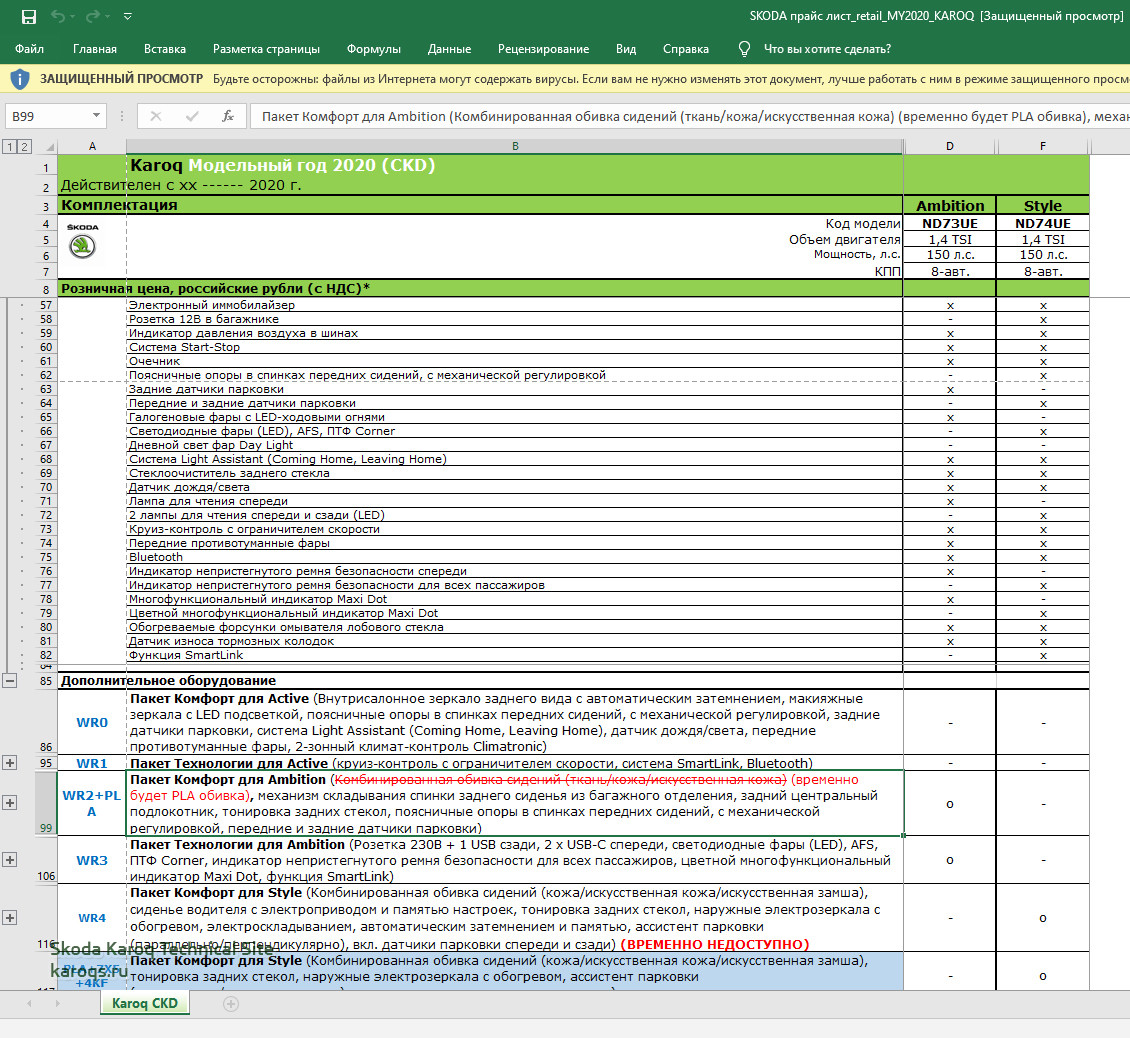Click the Undo arrow icon
The width and height of the screenshot is (1130, 1038).
coord(58,17)
